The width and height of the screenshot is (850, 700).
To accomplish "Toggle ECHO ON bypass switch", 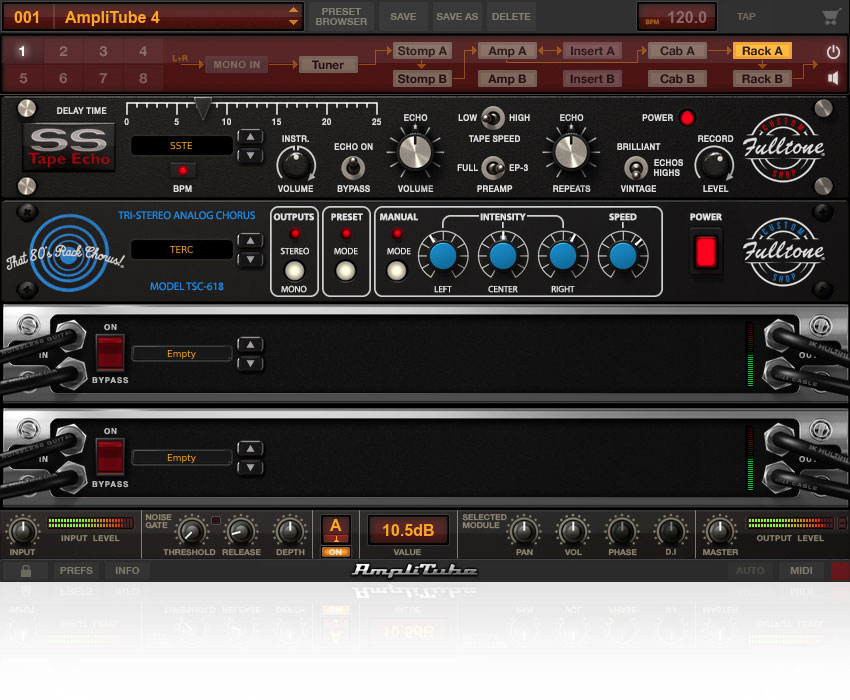I will pos(353,168).
